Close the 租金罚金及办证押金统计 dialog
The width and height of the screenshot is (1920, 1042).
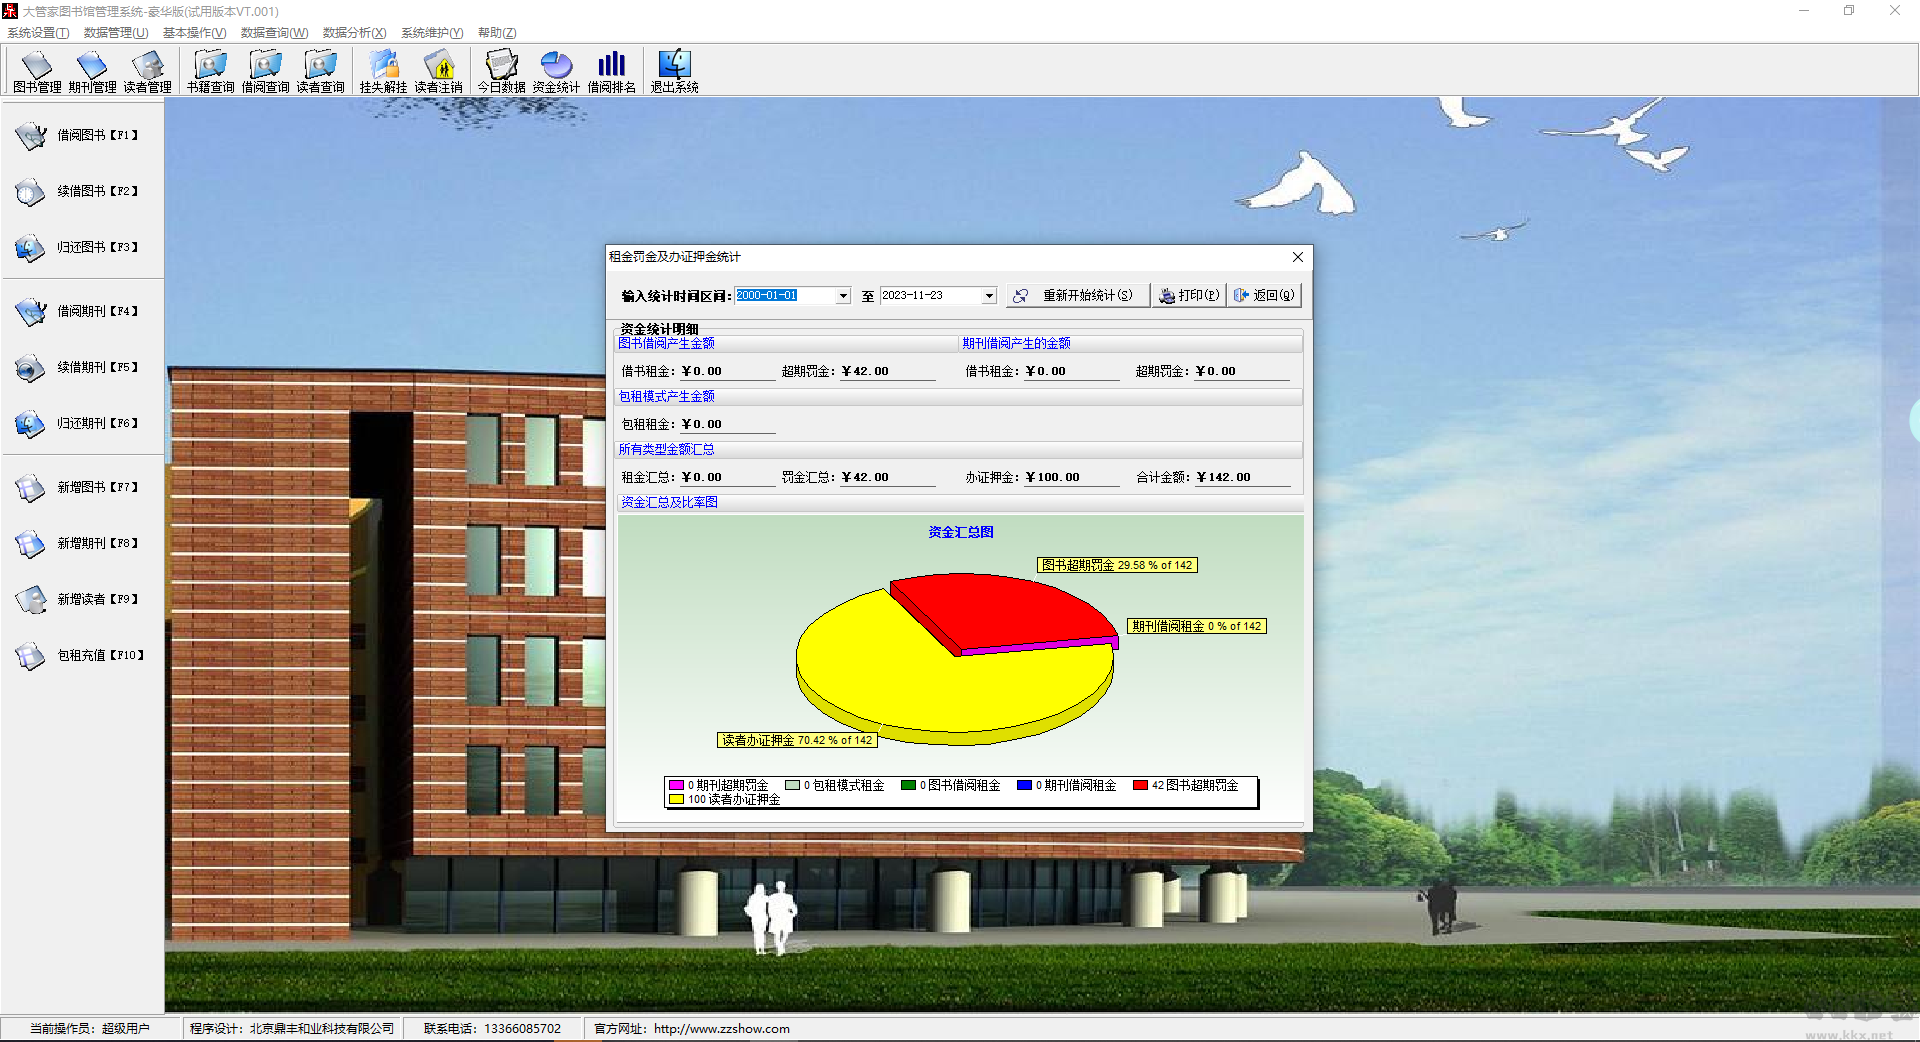point(1297,257)
